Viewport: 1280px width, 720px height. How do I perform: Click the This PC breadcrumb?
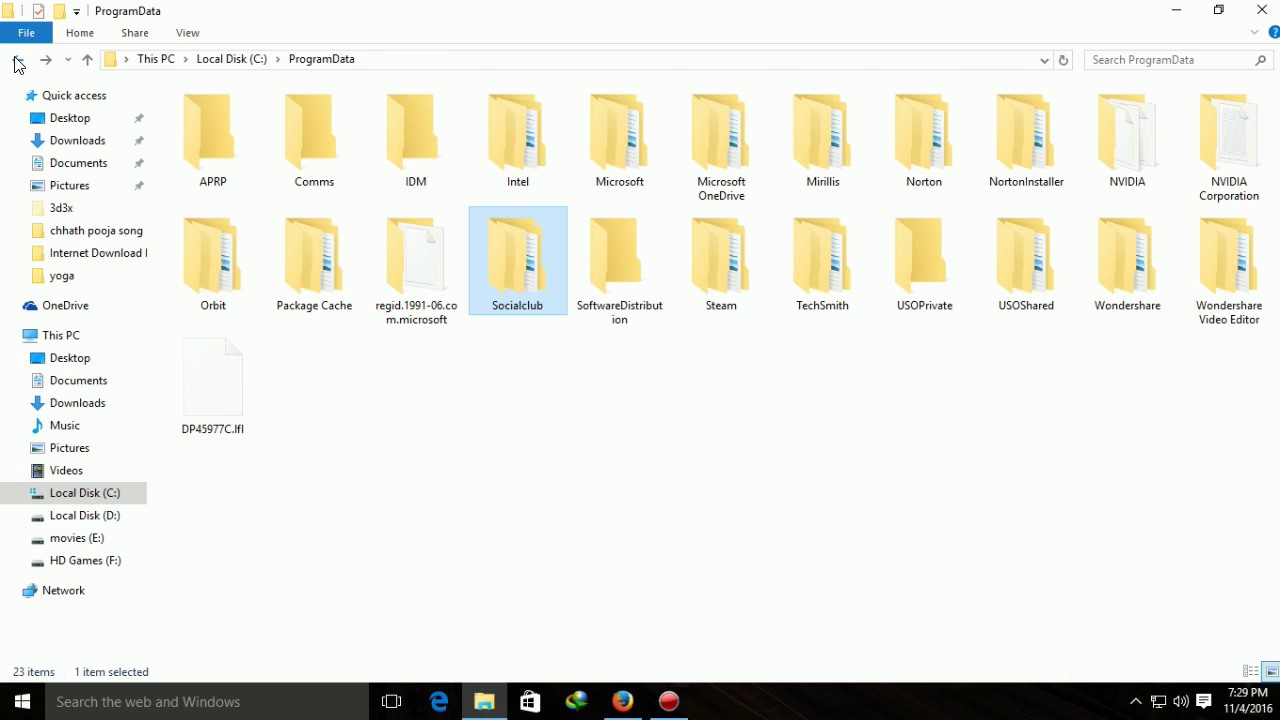(x=156, y=60)
